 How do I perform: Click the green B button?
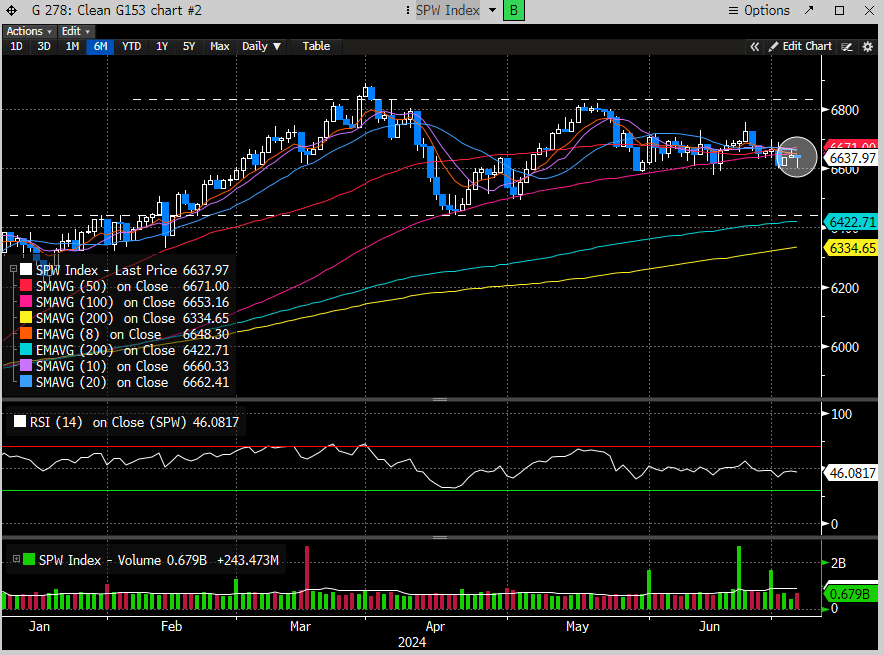513,10
